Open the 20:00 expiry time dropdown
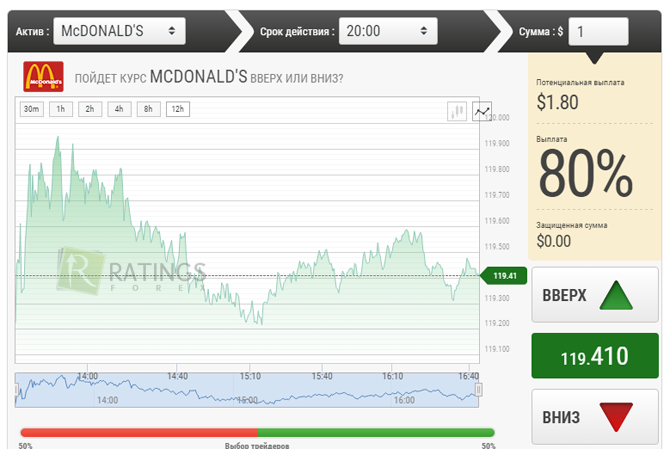 (x=388, y=31)
